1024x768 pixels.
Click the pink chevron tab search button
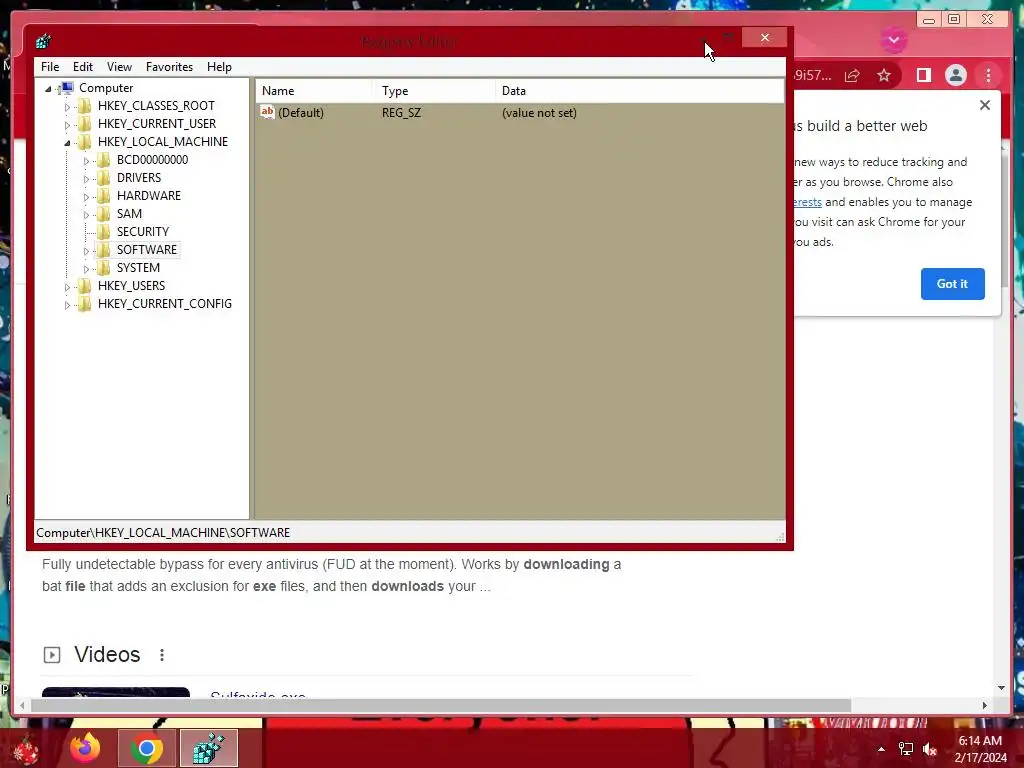(x=893, y=40)
